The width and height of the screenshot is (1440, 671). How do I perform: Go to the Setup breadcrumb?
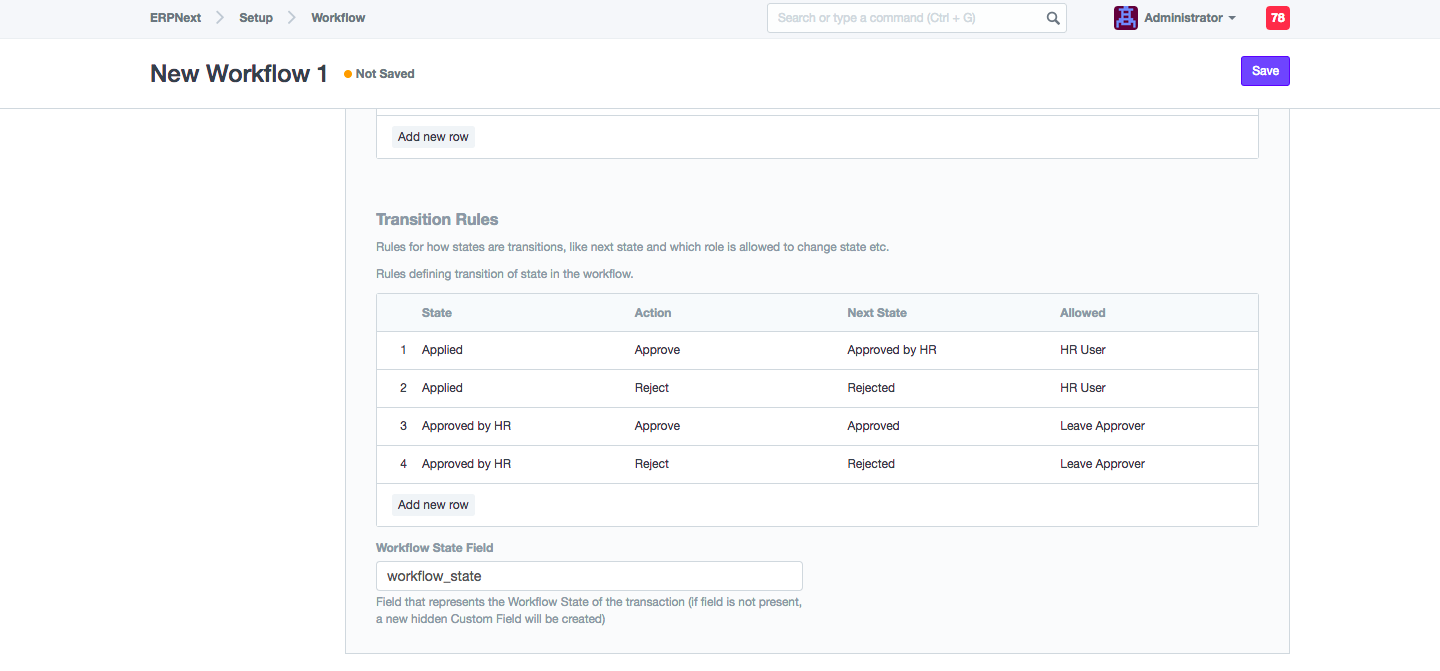point(256,18)
